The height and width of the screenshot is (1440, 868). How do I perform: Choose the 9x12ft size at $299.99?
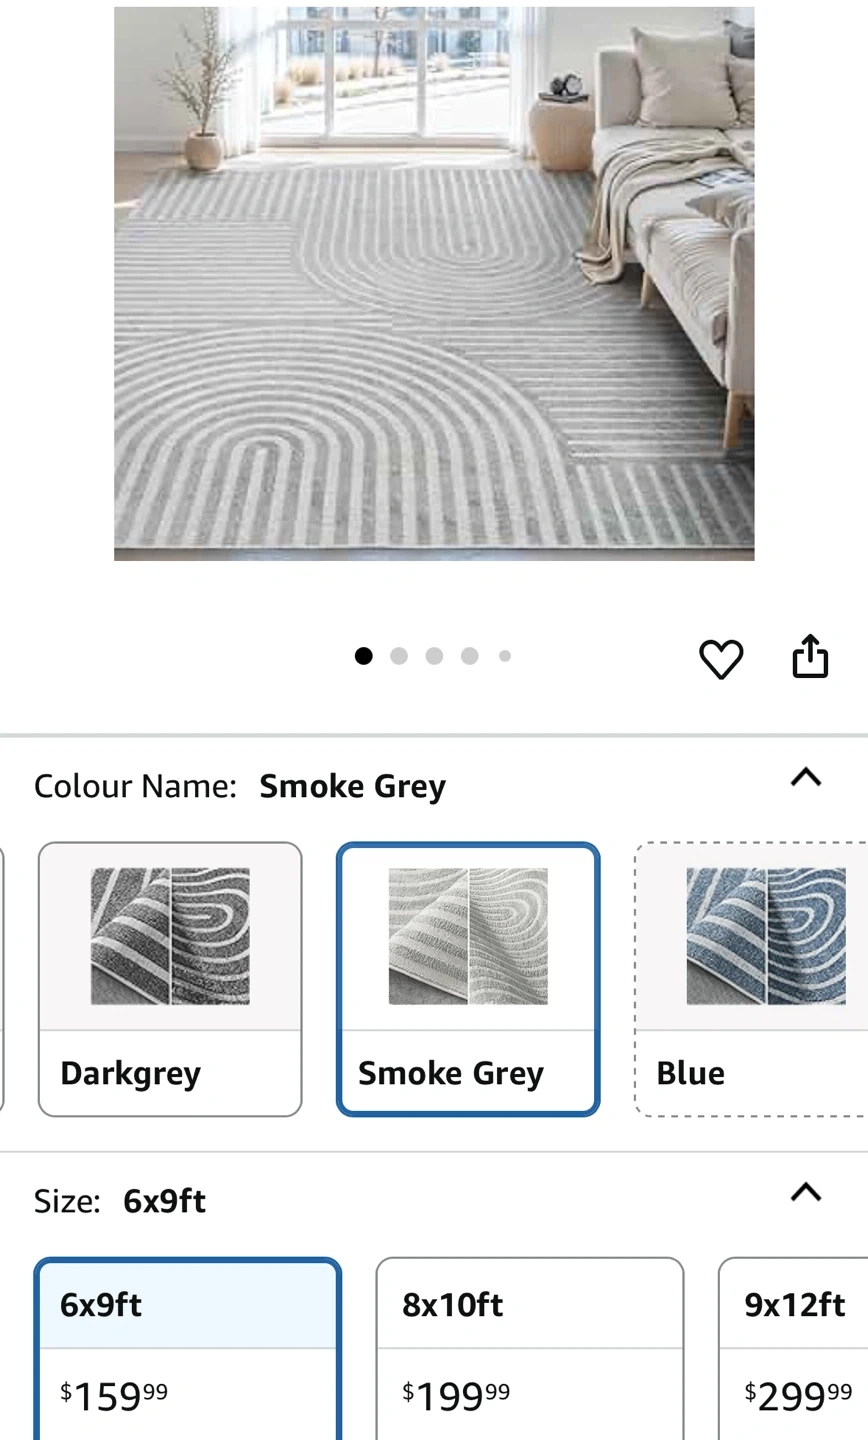pyautogui.click(x=793, y=1349)
